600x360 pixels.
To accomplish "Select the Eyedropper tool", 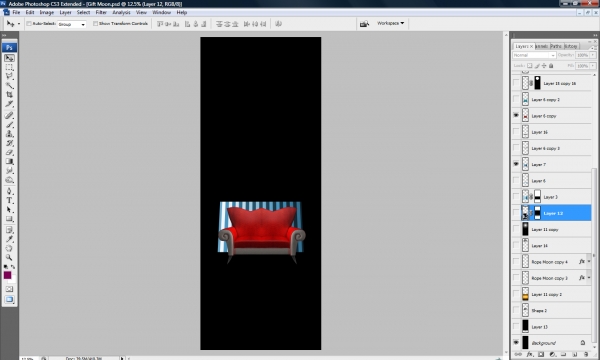I will (10, 239).
